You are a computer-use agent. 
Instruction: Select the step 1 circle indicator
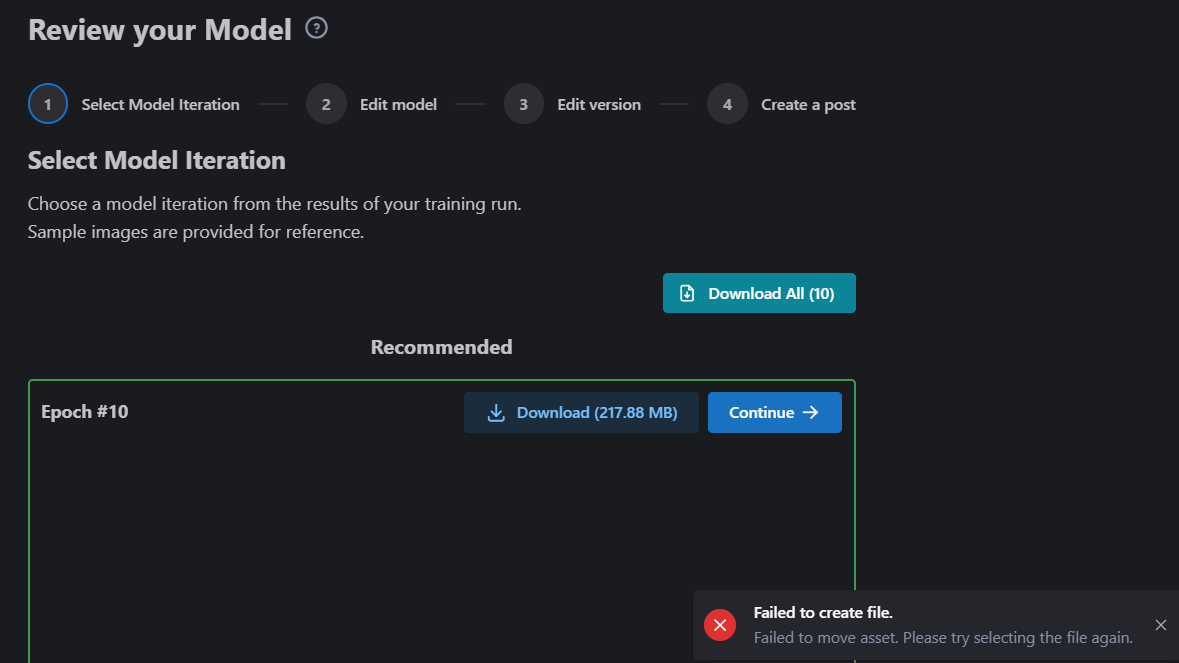point(48,104)
